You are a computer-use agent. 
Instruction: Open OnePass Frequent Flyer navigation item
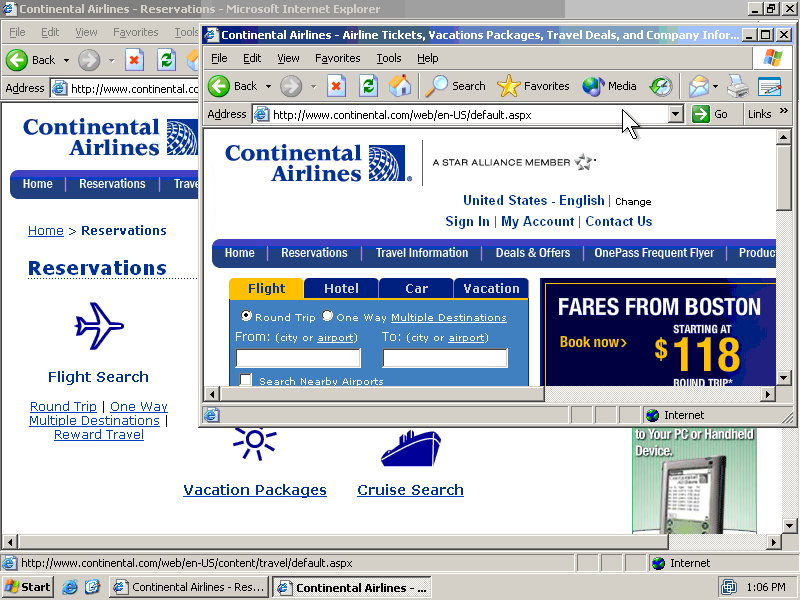pos(654,253)
